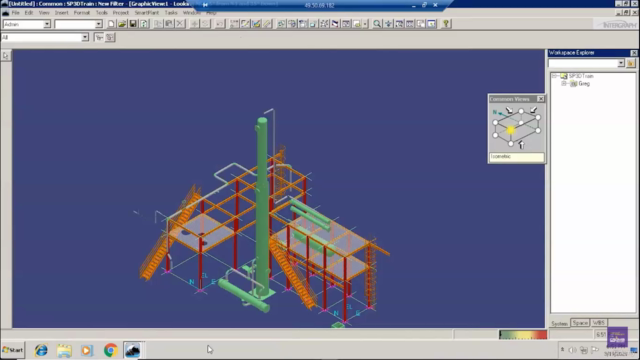Switch to the System tab
640x360 pixels.
pos(560,323)
